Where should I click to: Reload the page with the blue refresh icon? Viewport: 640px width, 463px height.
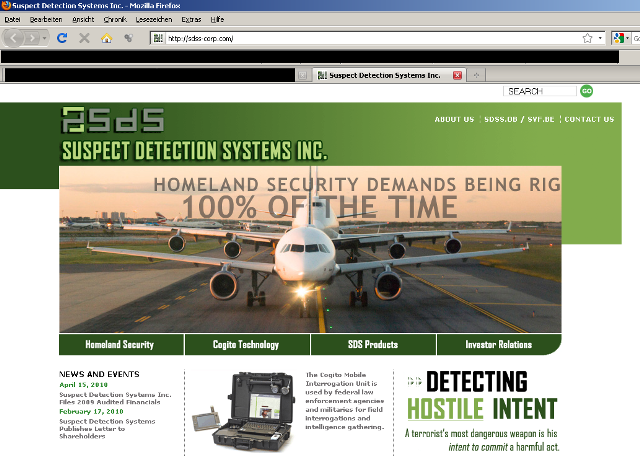point(62,38)
